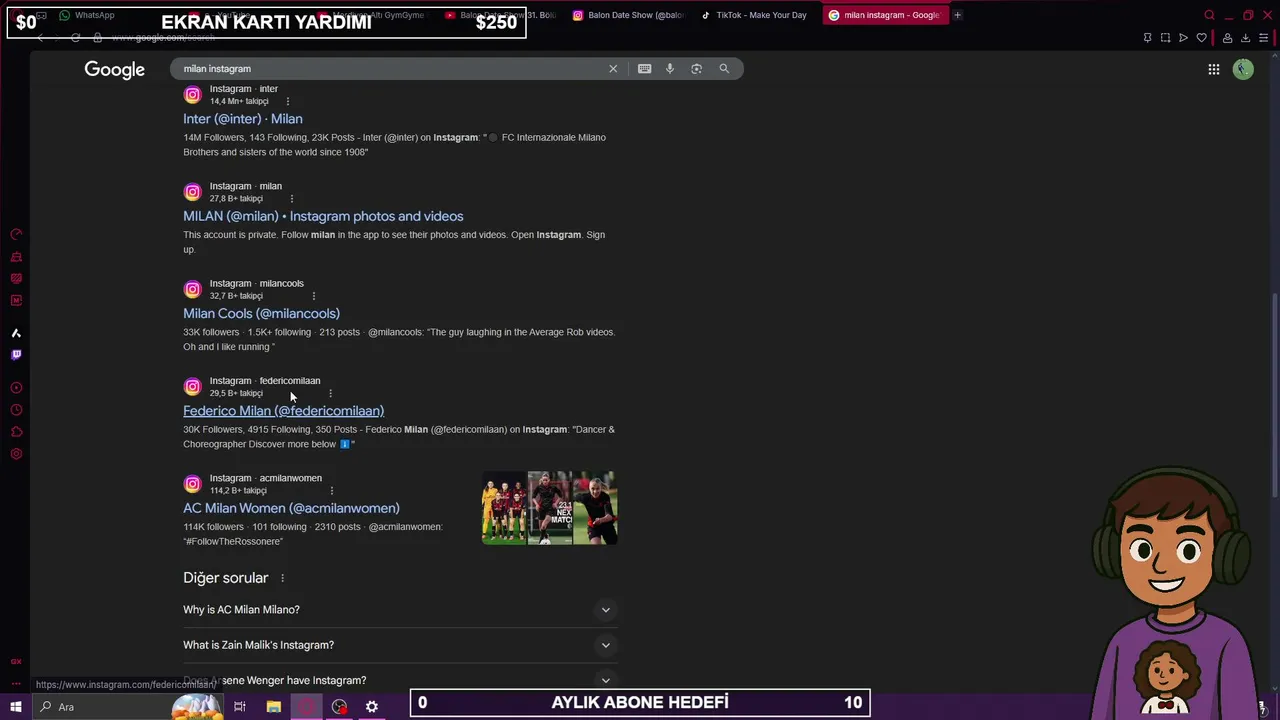The width and height of the screenshot is (1280, 720).
Task: Open Federico Milan (@federicomilaan) link
Action: point(283,411)
